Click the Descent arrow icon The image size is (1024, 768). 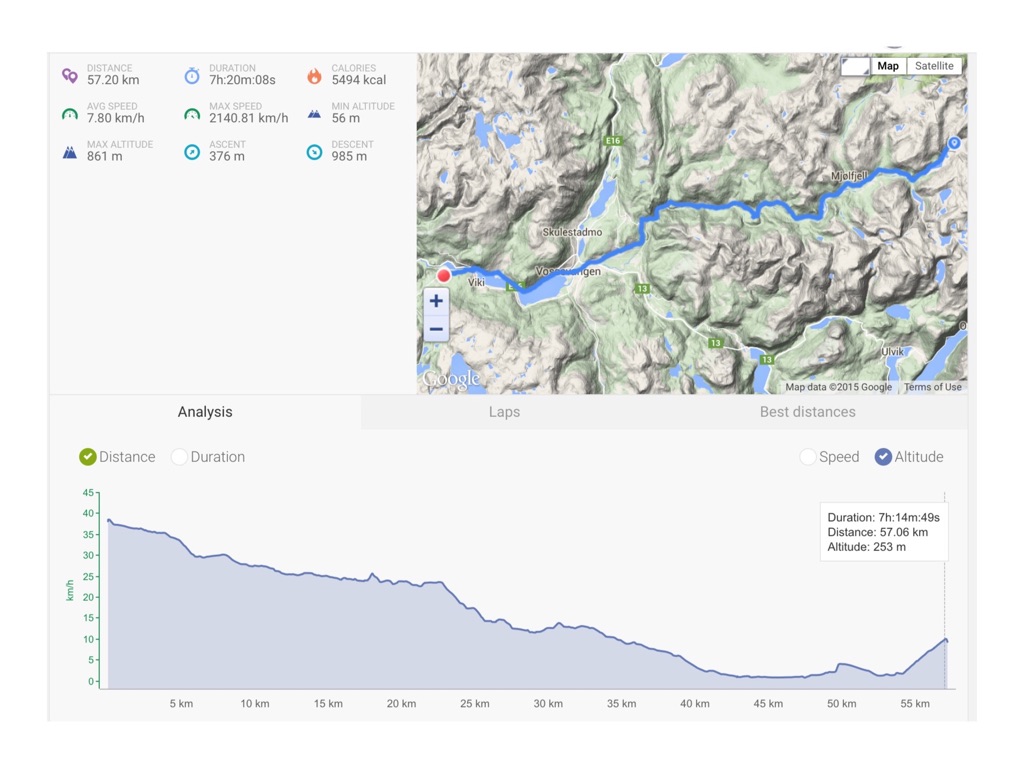(314, 152)
